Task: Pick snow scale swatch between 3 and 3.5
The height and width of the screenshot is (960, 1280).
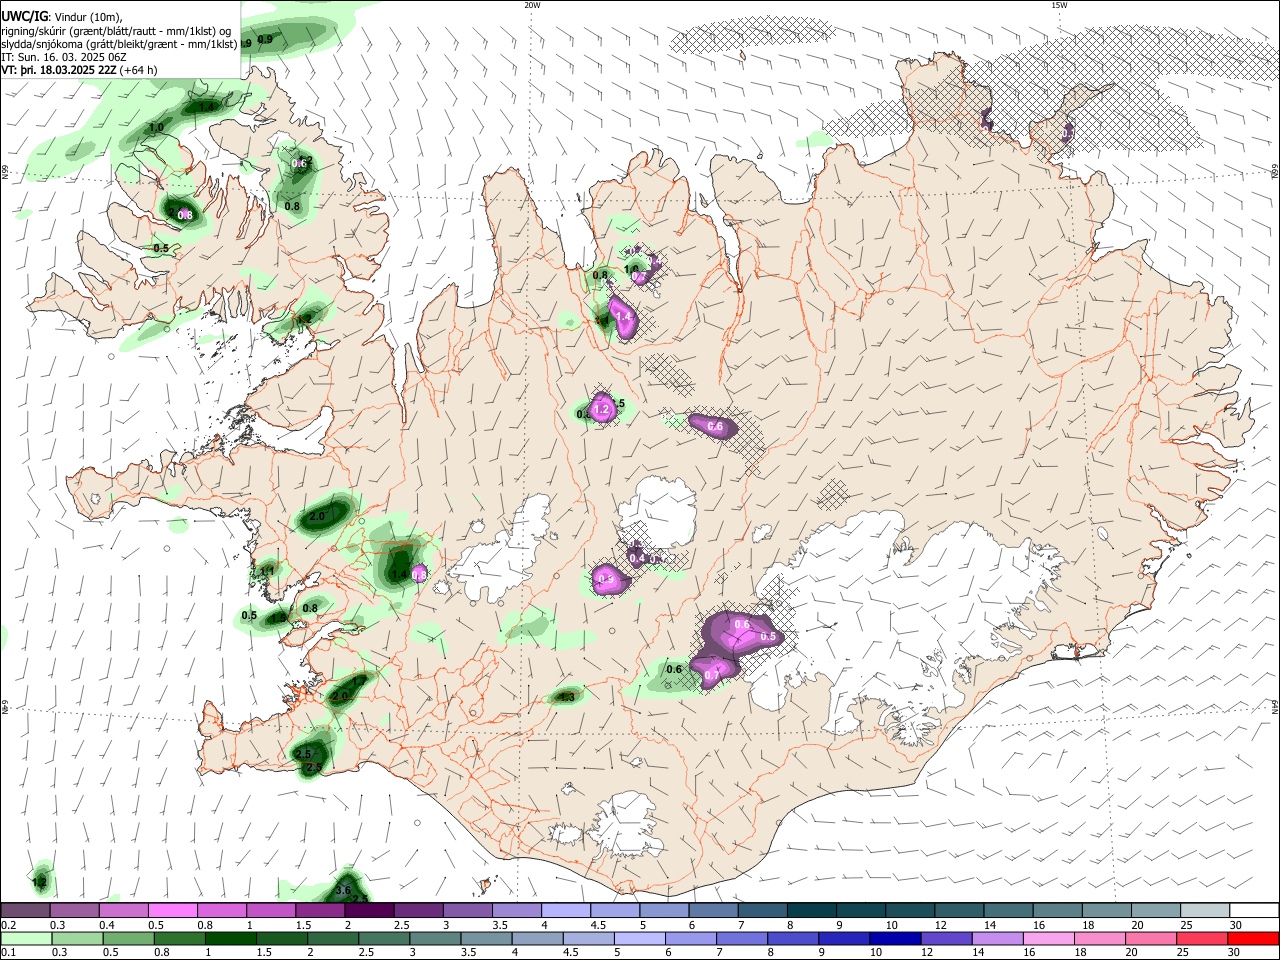Action: [x=468, y=911]
